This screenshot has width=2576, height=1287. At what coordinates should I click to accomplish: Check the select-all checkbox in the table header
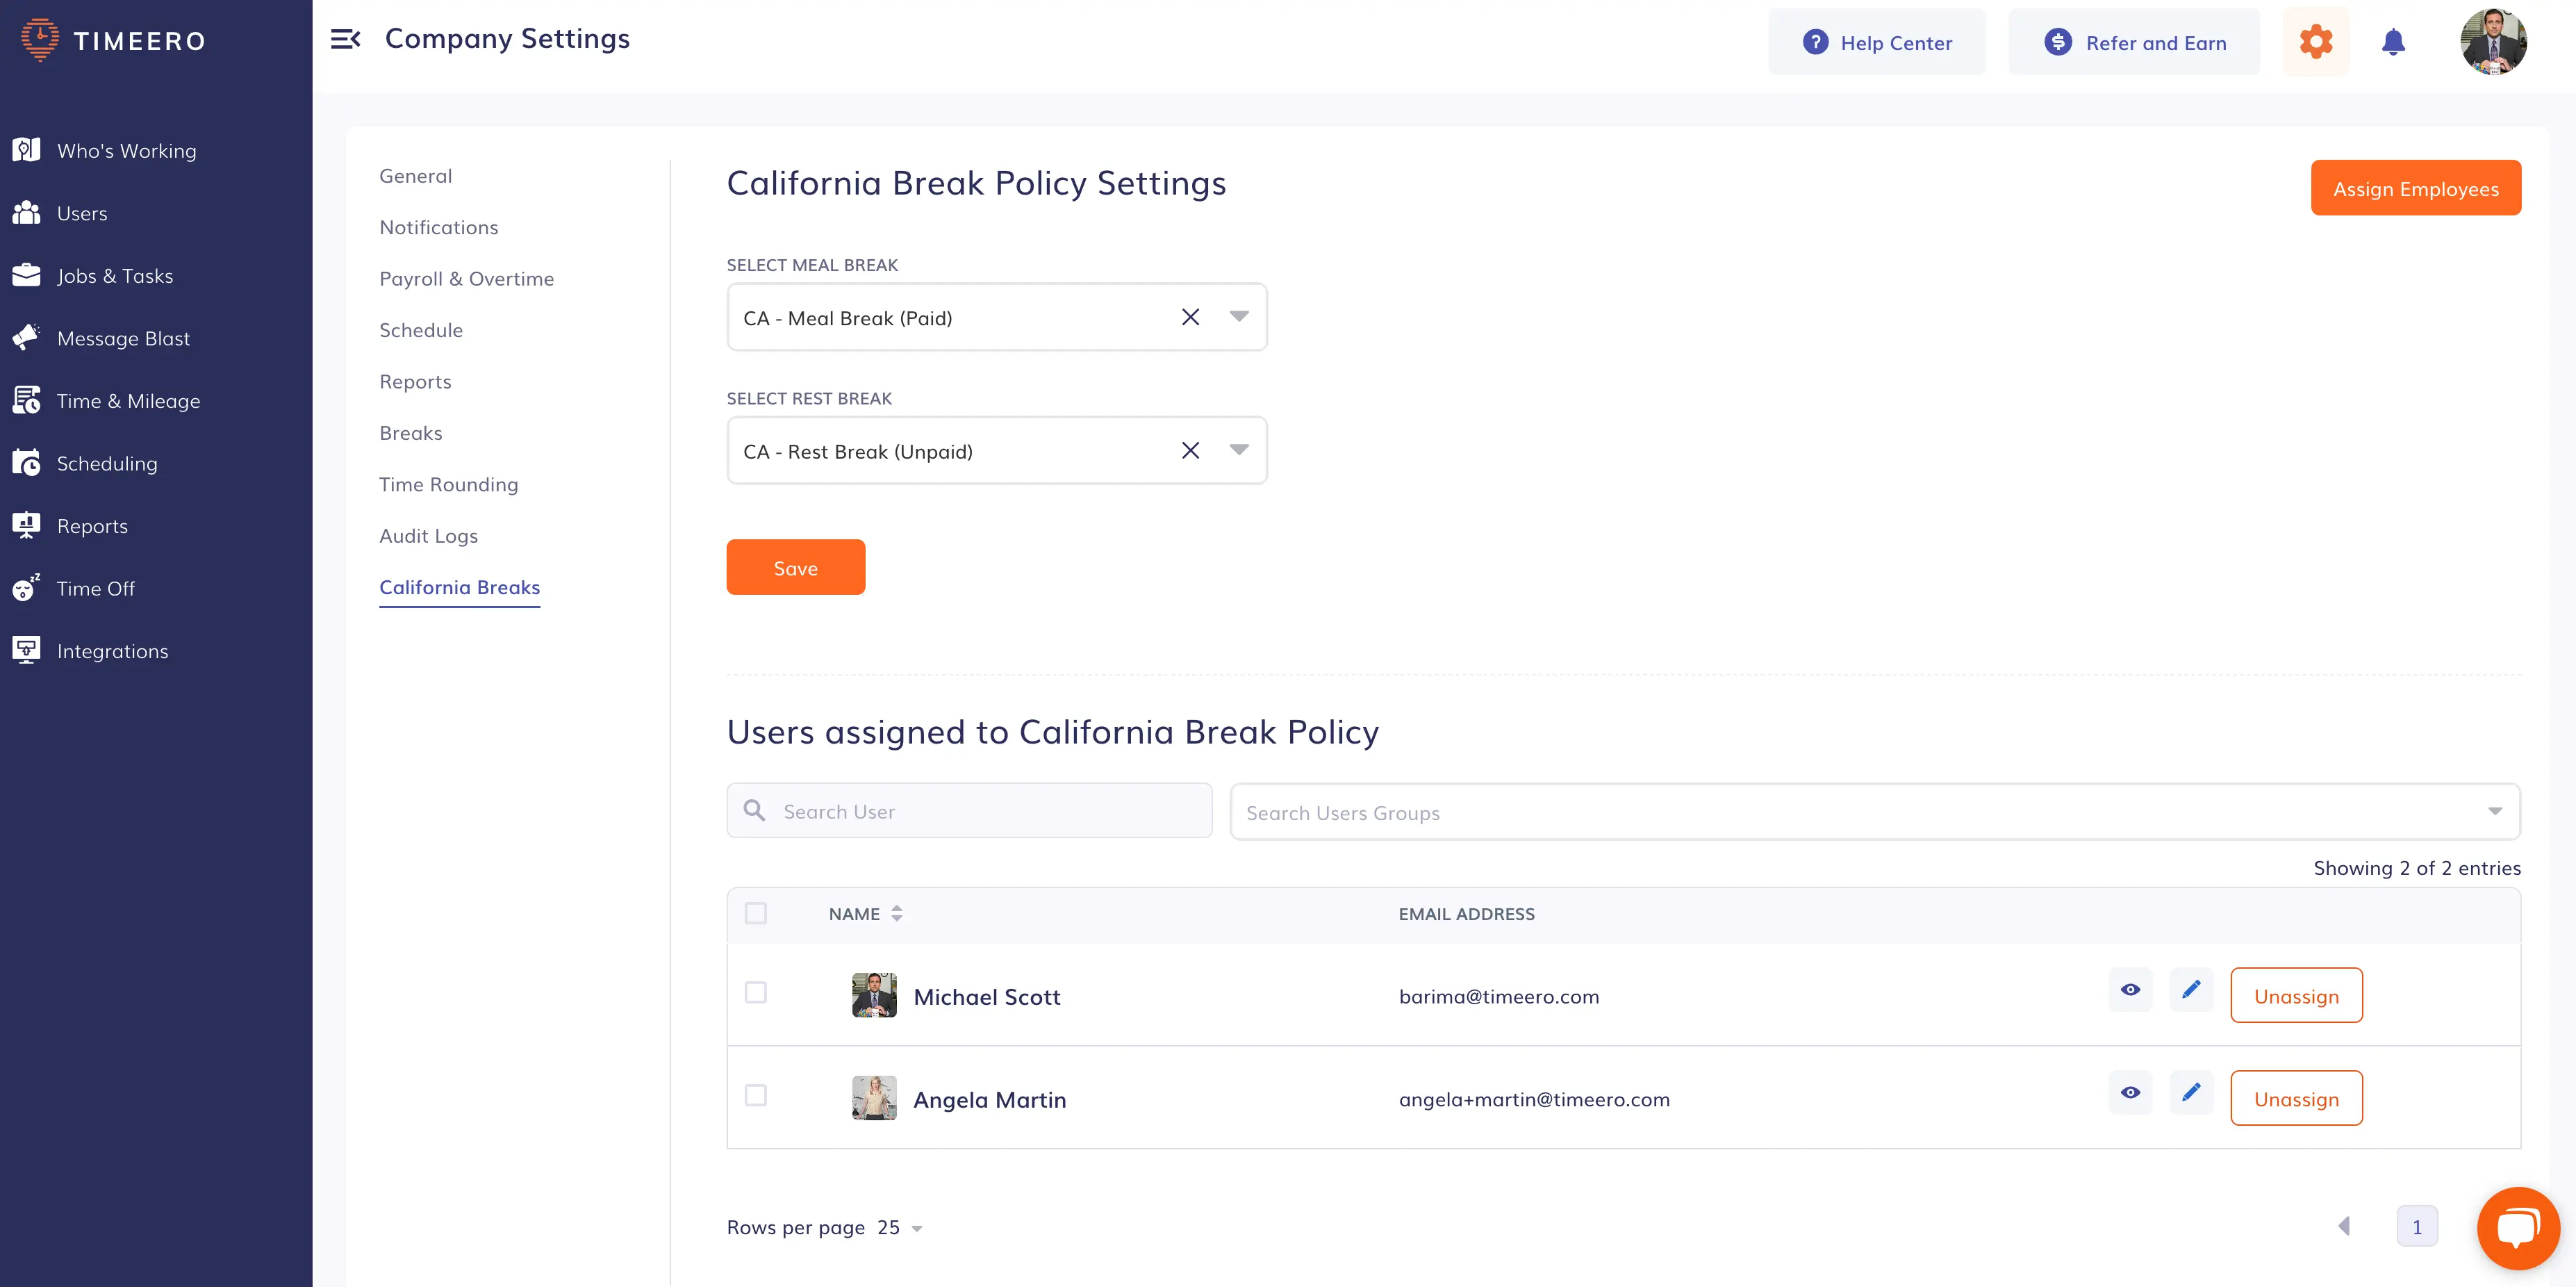point(756,913)
